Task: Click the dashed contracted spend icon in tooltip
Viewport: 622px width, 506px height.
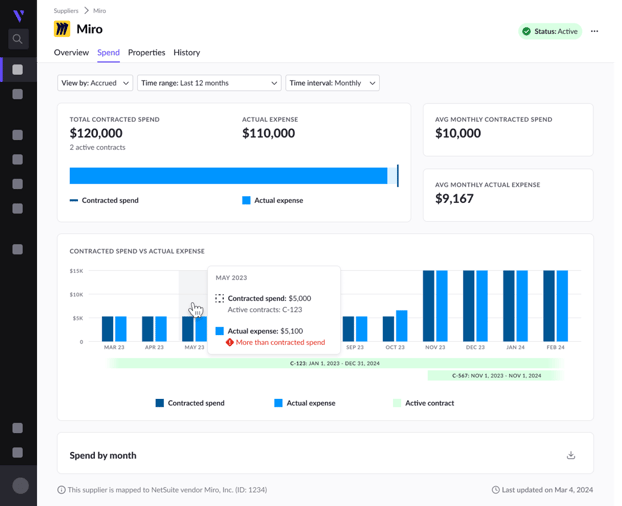Action: 219,298
